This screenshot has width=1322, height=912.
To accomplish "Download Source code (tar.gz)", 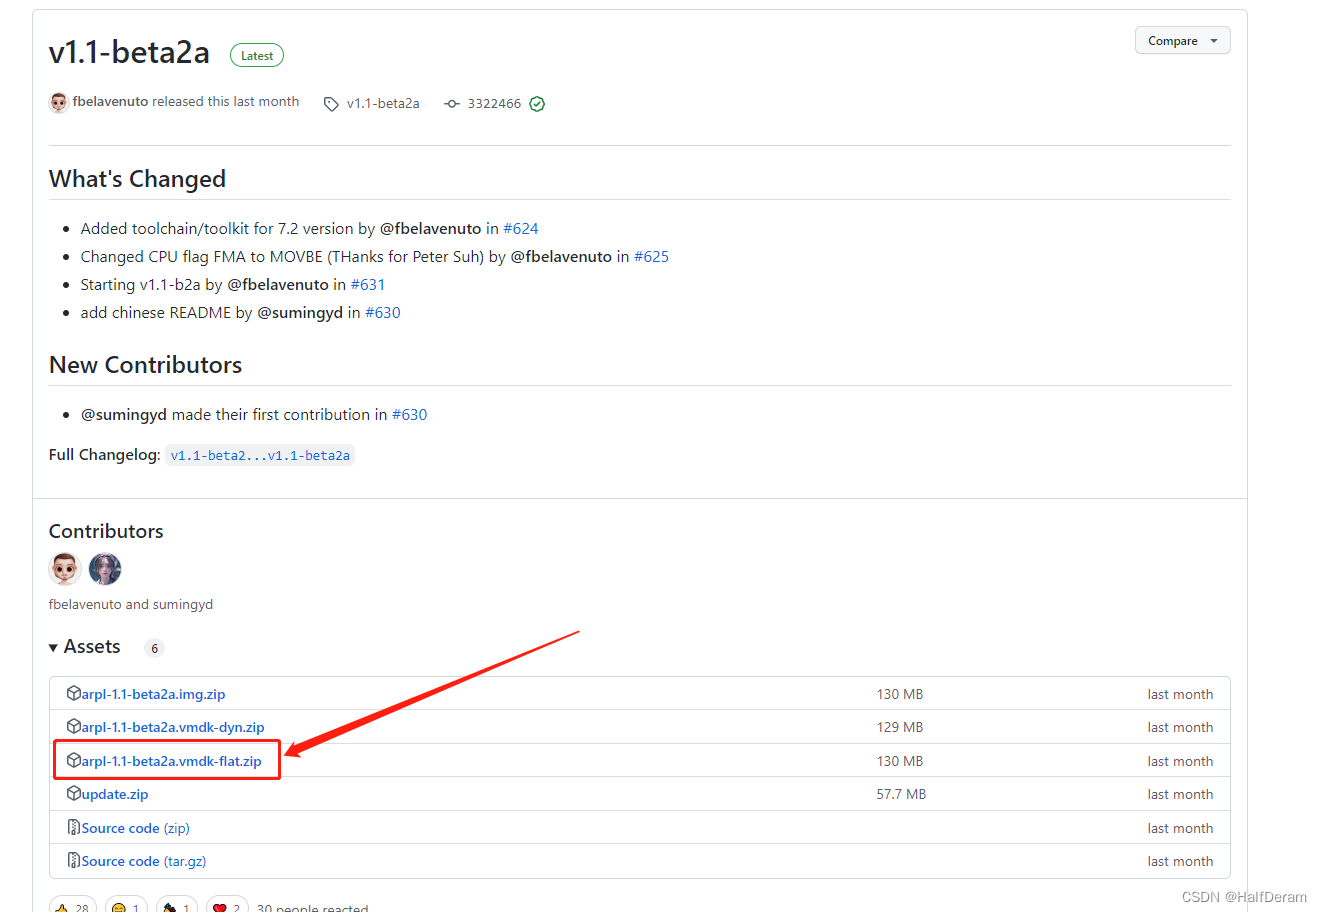I will tap(143, 861).
